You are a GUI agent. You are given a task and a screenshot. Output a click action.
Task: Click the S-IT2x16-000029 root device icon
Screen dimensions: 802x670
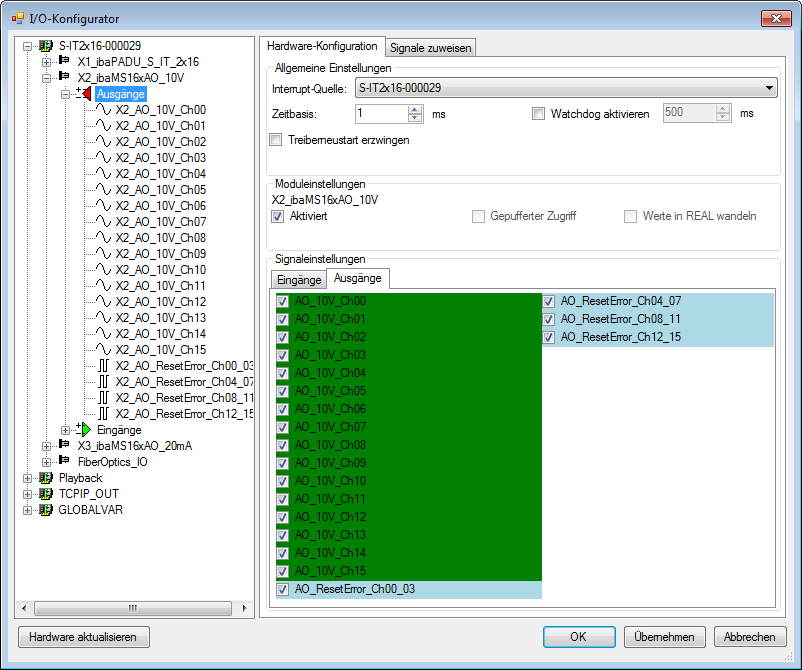click(46, 46)
